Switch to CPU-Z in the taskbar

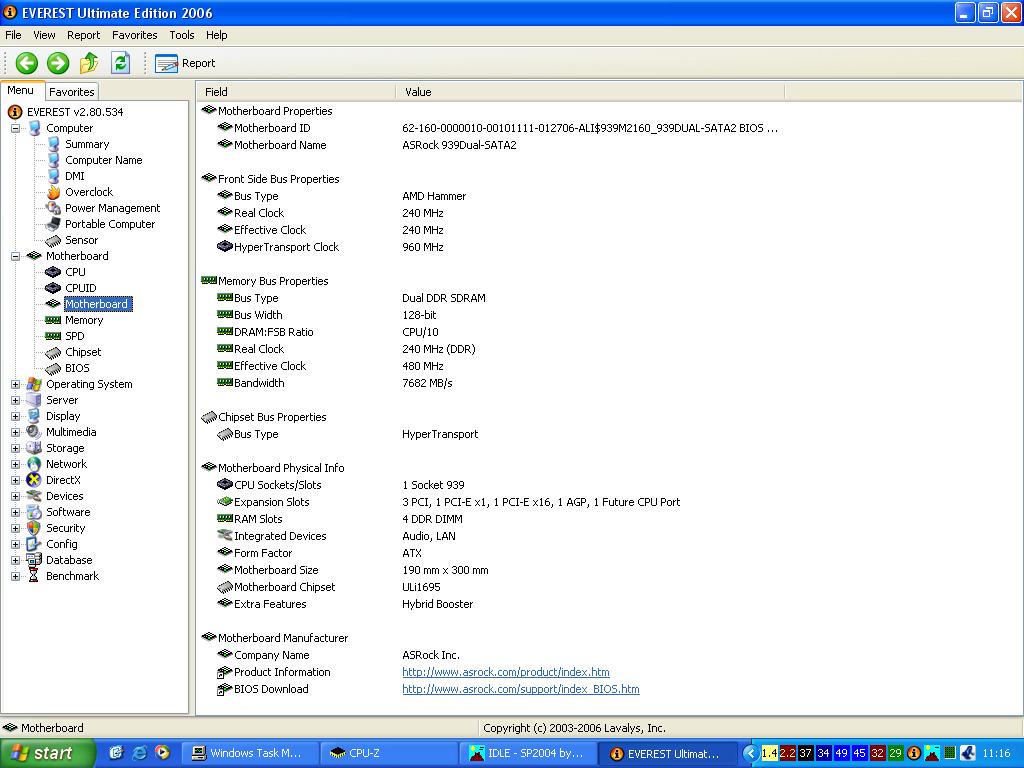coord(389,753)
